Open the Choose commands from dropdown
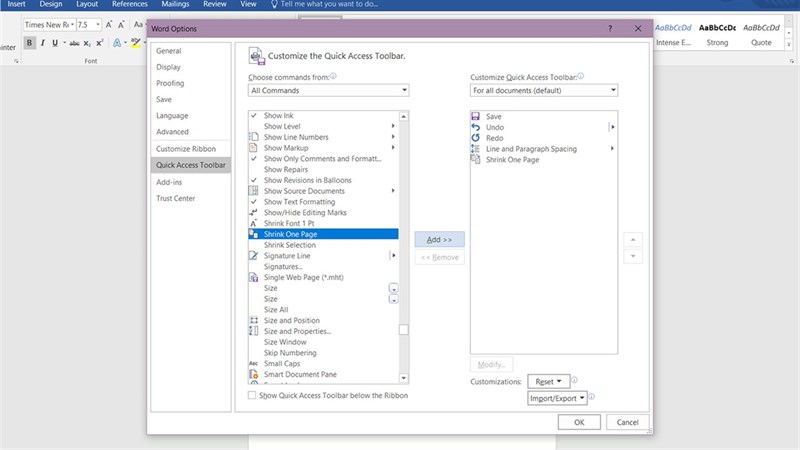800x450 pixels. point(329,90)
